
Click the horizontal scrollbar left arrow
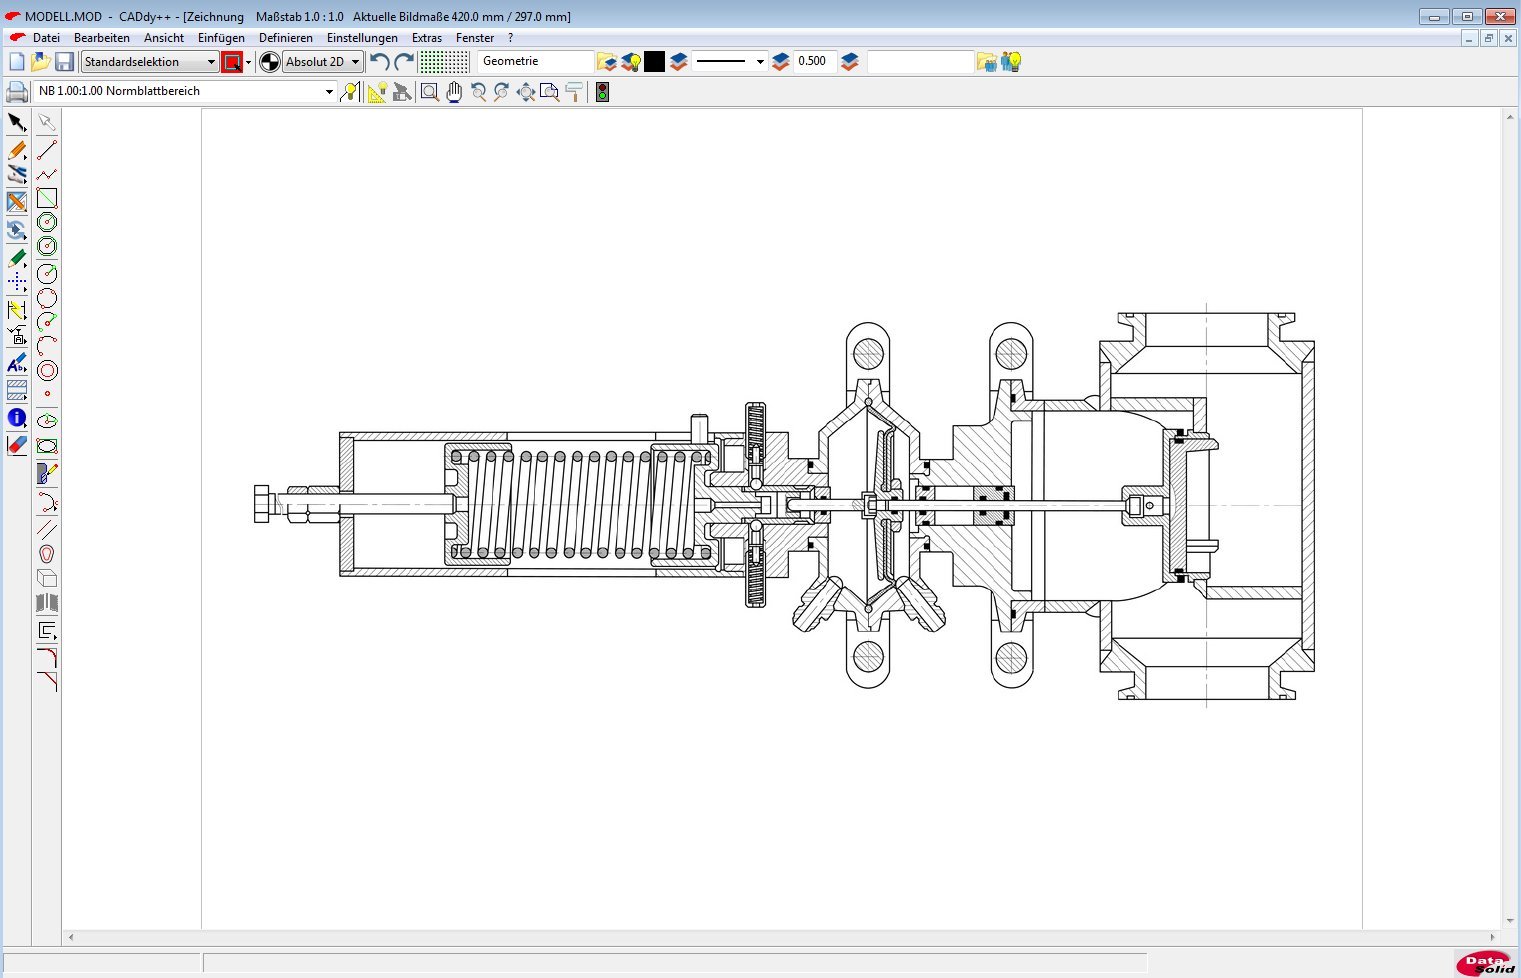coord(70,938)
